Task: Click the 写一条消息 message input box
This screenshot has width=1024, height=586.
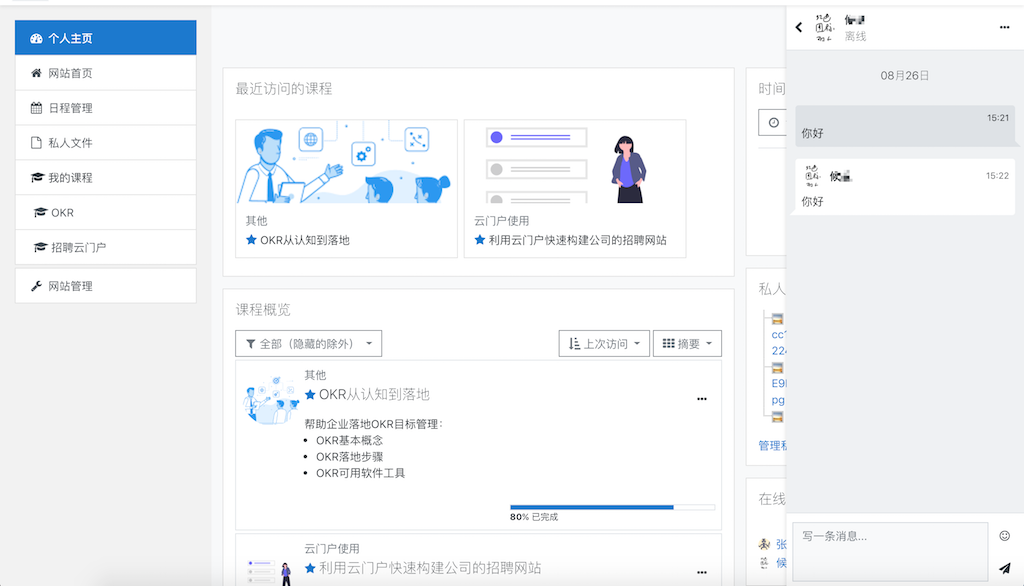Action: (890, 551)
